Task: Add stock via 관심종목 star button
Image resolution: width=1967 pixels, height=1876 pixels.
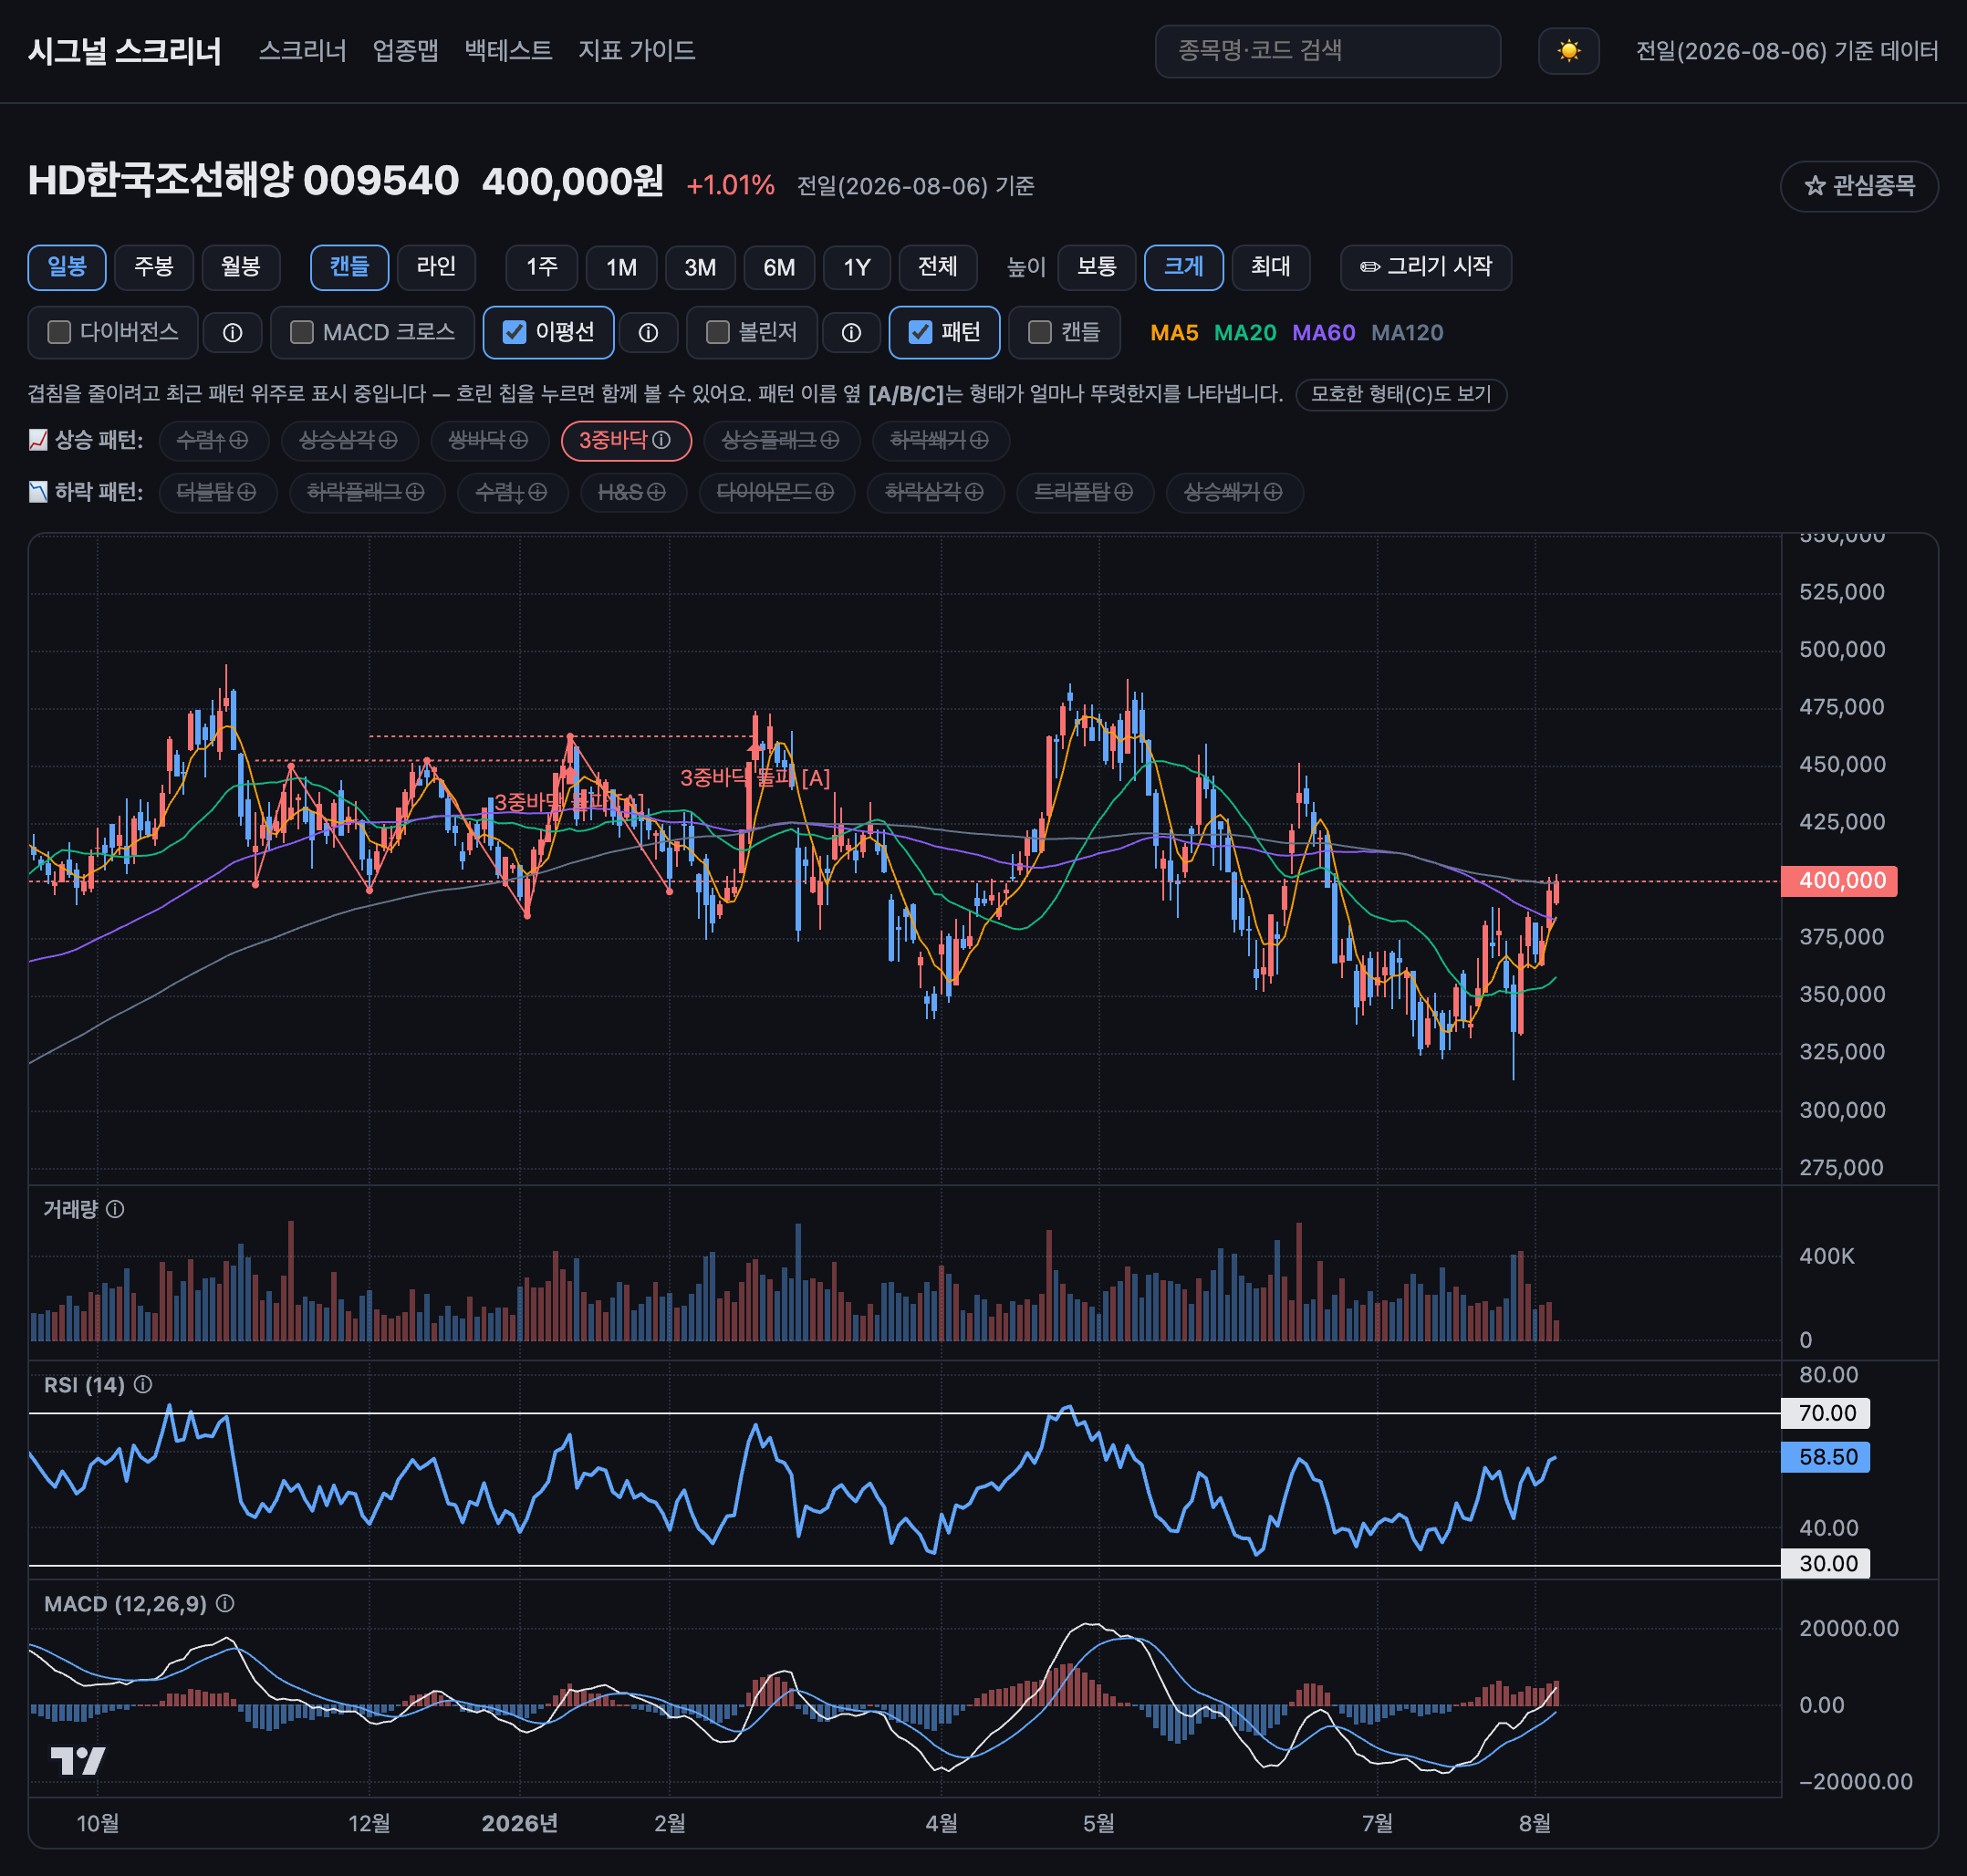Action: (1859, 186)
